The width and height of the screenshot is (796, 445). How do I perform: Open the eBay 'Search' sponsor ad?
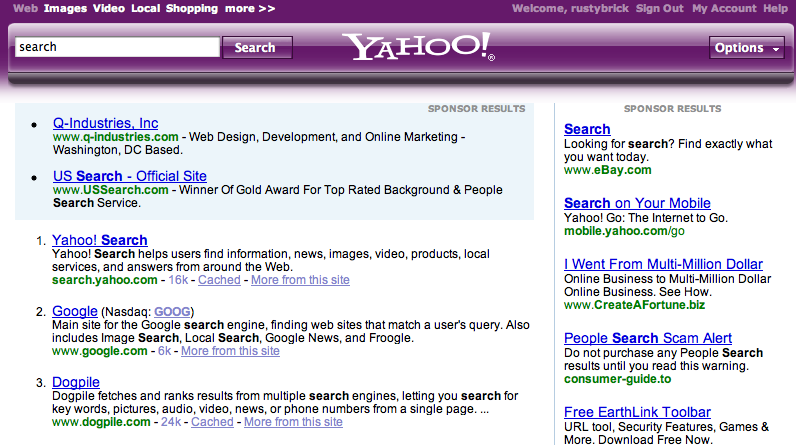pos(587,129)
